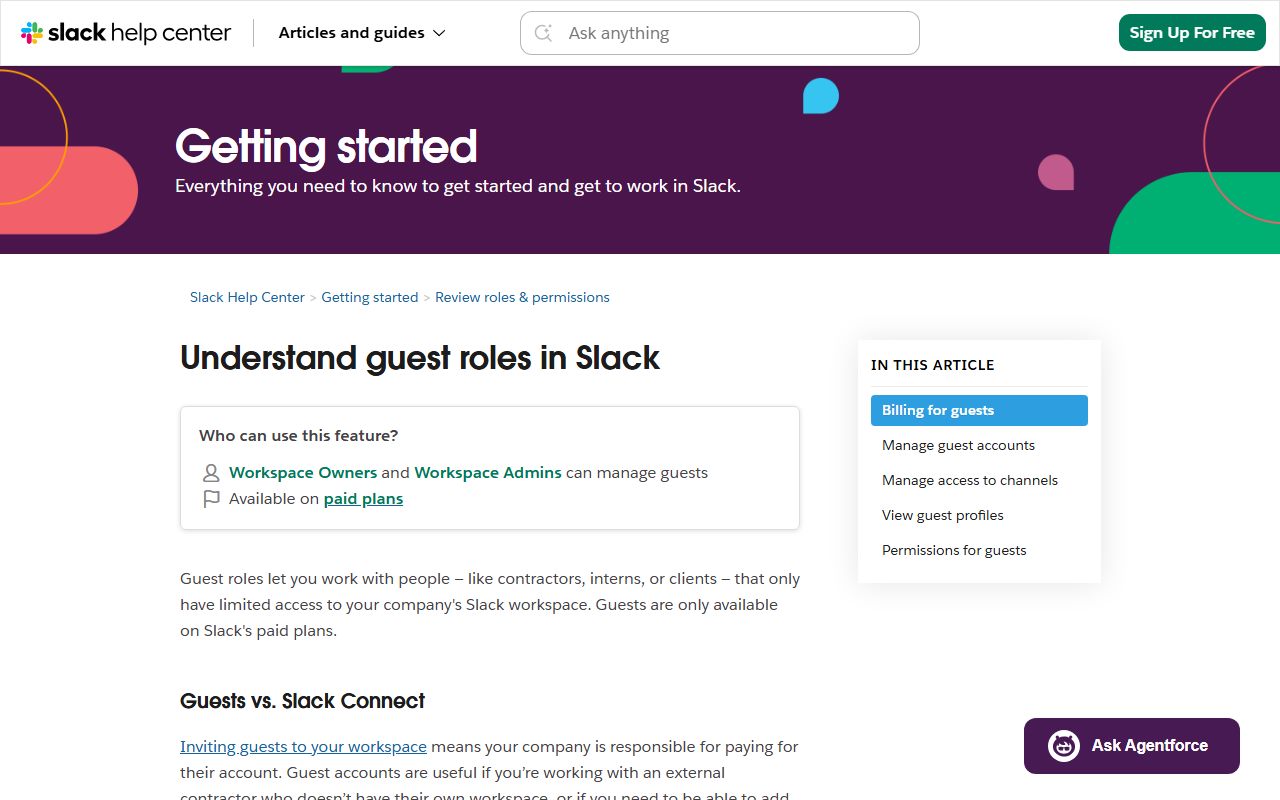Jump to Permissions for guests section
Screen dimensions: 1280x800
pos(979,550)
